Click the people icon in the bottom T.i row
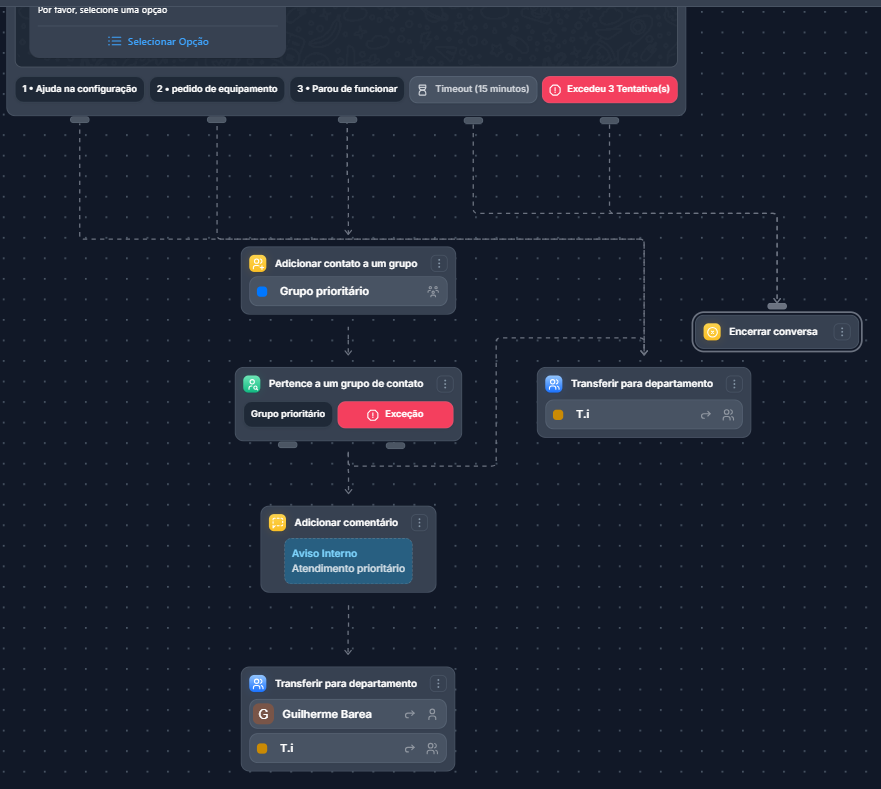 tap(432, 749)
